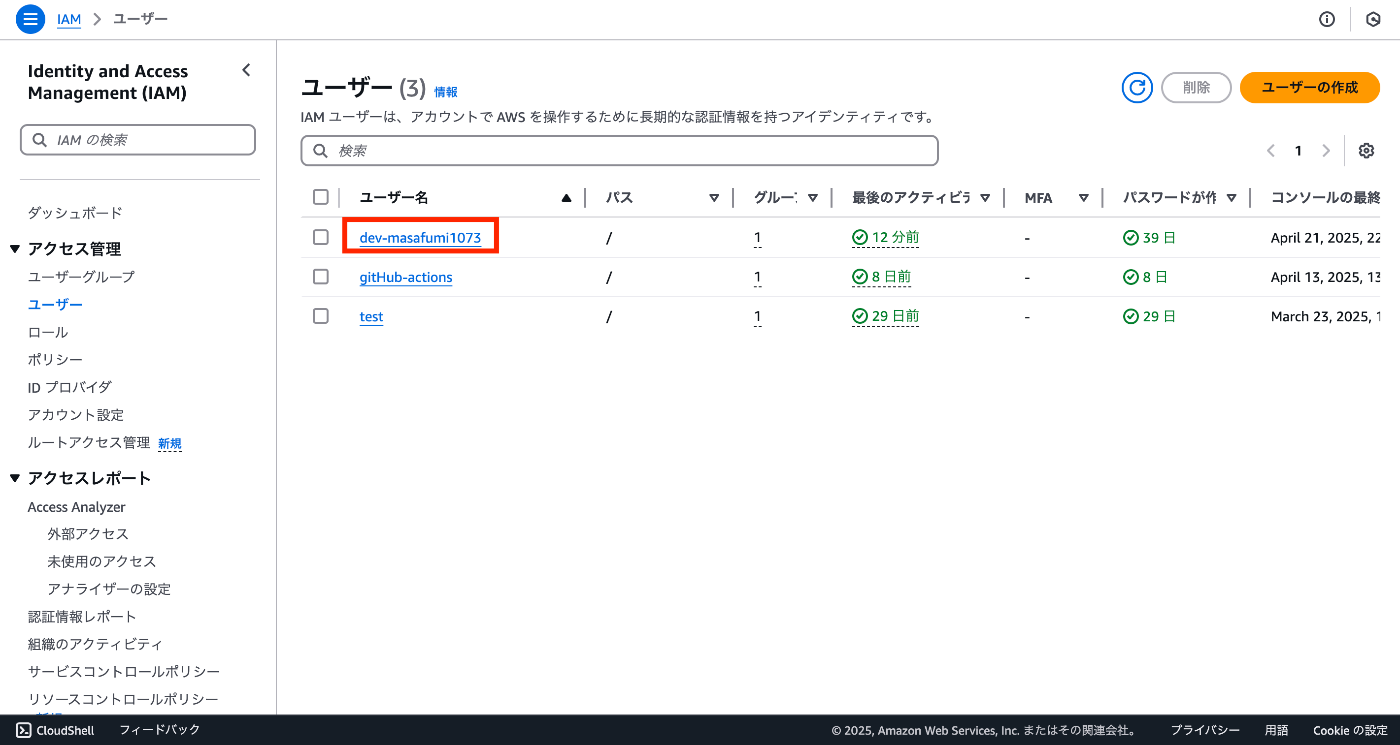Collapse the アクセス管理 section

pos(15,249)
